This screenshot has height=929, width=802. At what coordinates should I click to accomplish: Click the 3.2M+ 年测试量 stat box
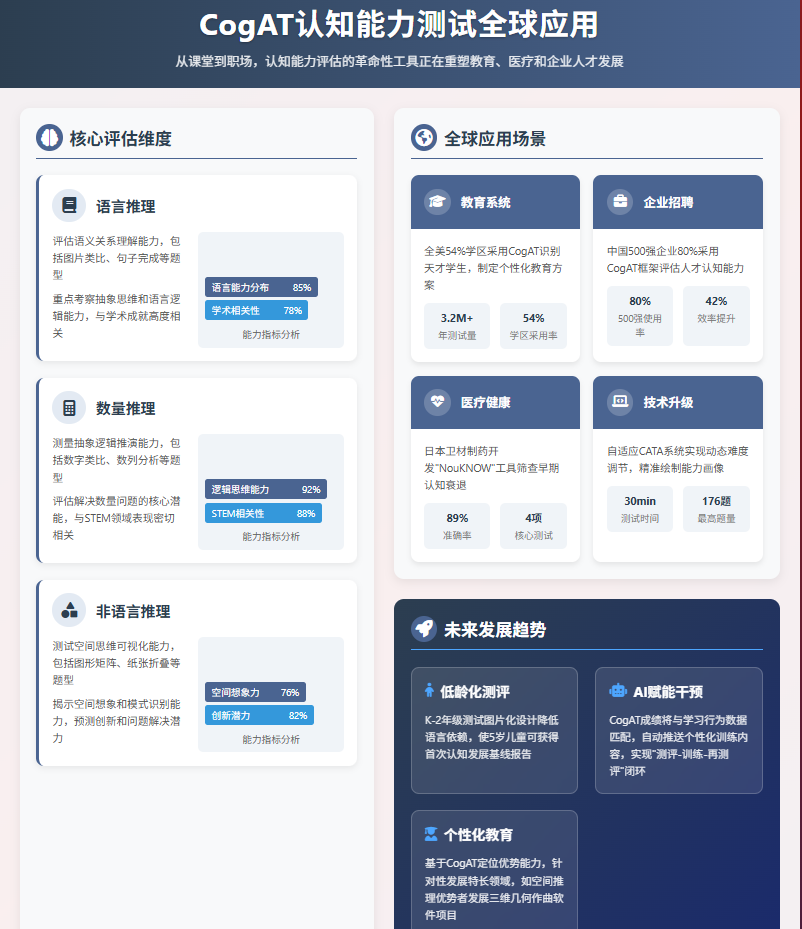pyautogui.click(x=457, y=326)
